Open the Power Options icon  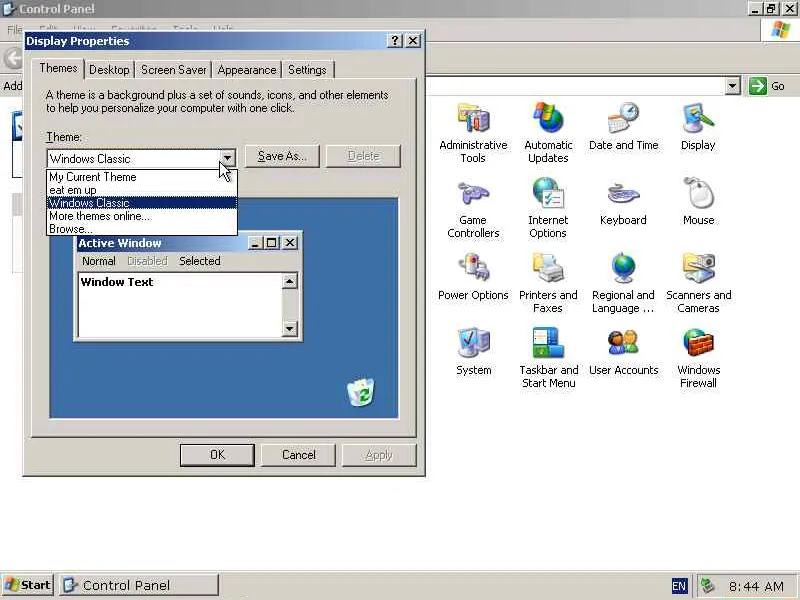[x=473, y=278]
